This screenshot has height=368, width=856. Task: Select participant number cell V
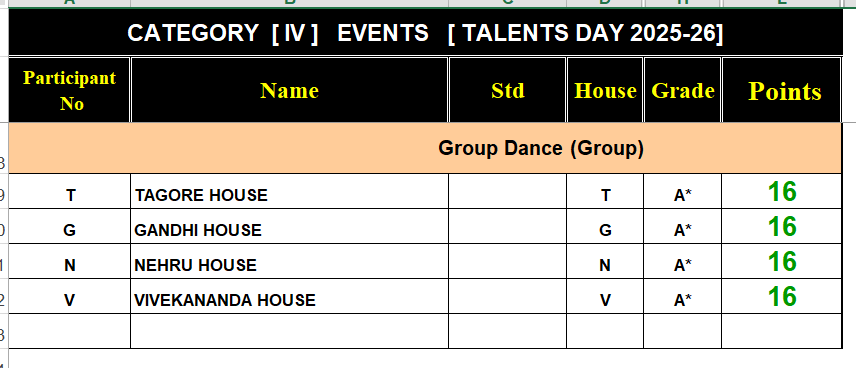[69, 296]
